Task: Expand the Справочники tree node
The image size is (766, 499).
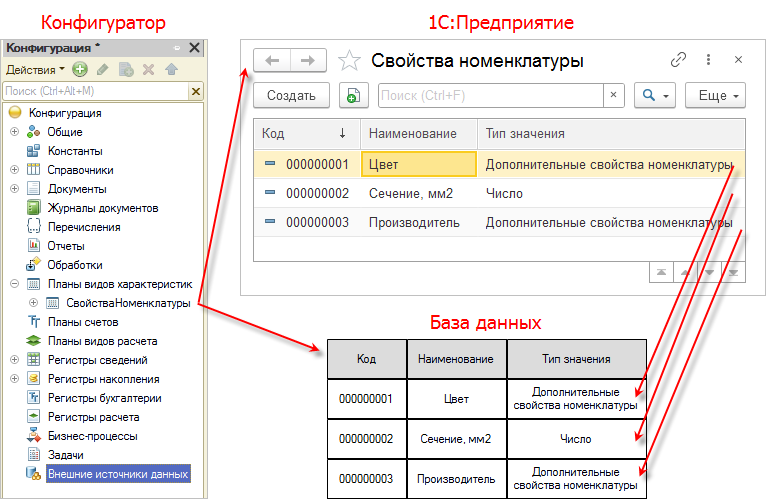Action: point(15,170)
